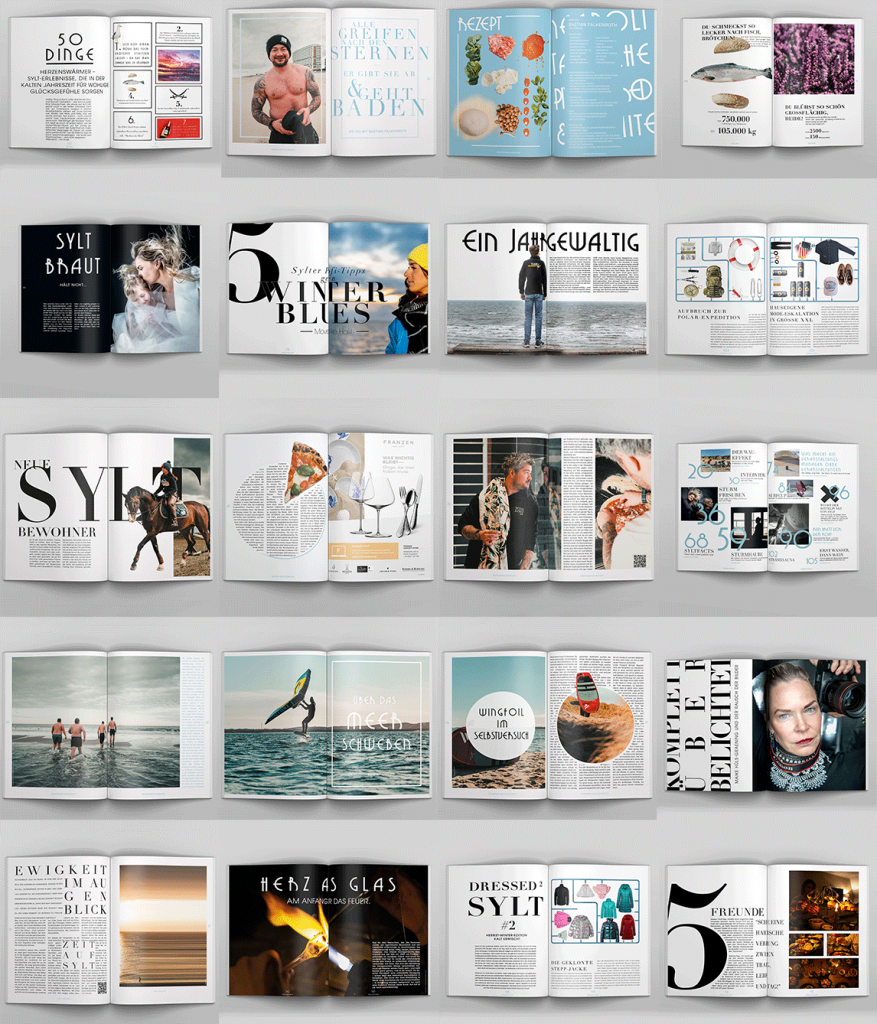Viewport: 877px width, 1024px height.
Task: Open the "Aufbruch zur Polar-Expedition" gear spread
Action: pyautogui.click(x=765, y=290)
